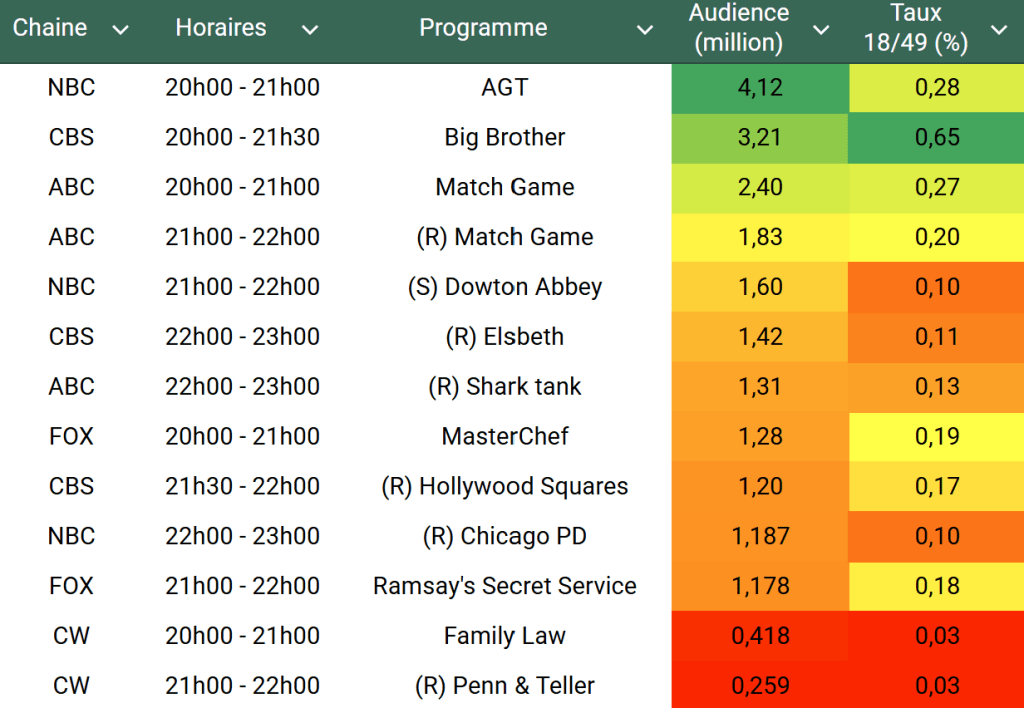Image resolution: width=1024 pixels, height=708 pixels.
Task: Select the MasterChef programme cell
Action: tap(505, 437)
